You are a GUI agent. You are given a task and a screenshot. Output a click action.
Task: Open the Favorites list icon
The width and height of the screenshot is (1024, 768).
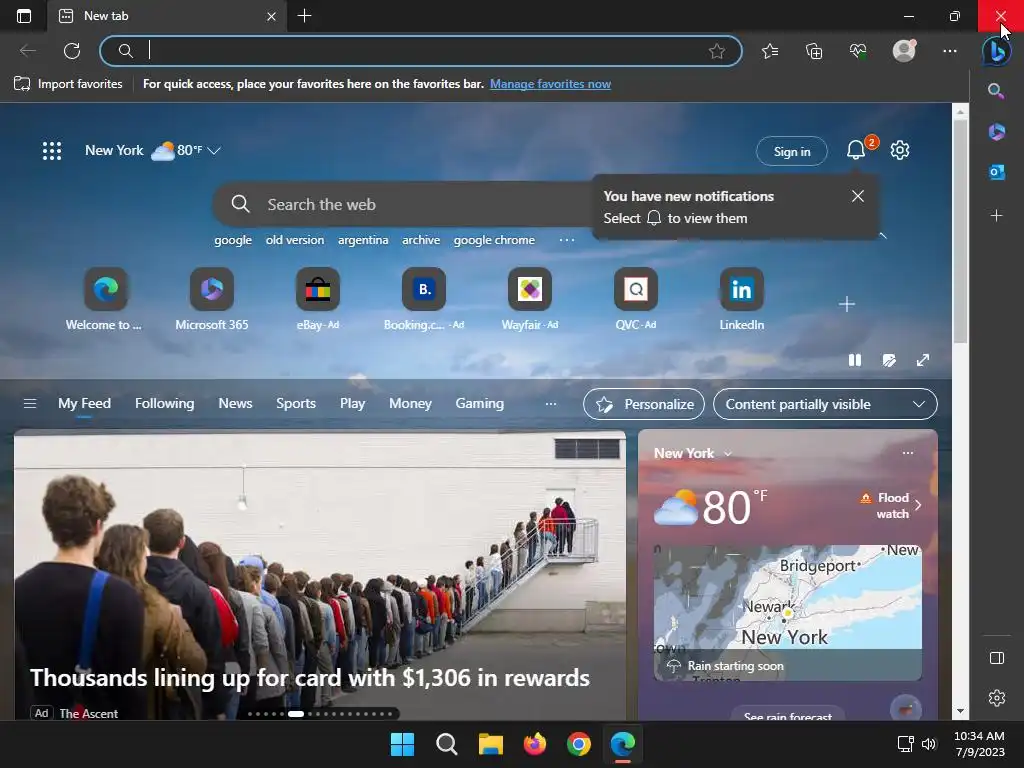coord(770,51)
